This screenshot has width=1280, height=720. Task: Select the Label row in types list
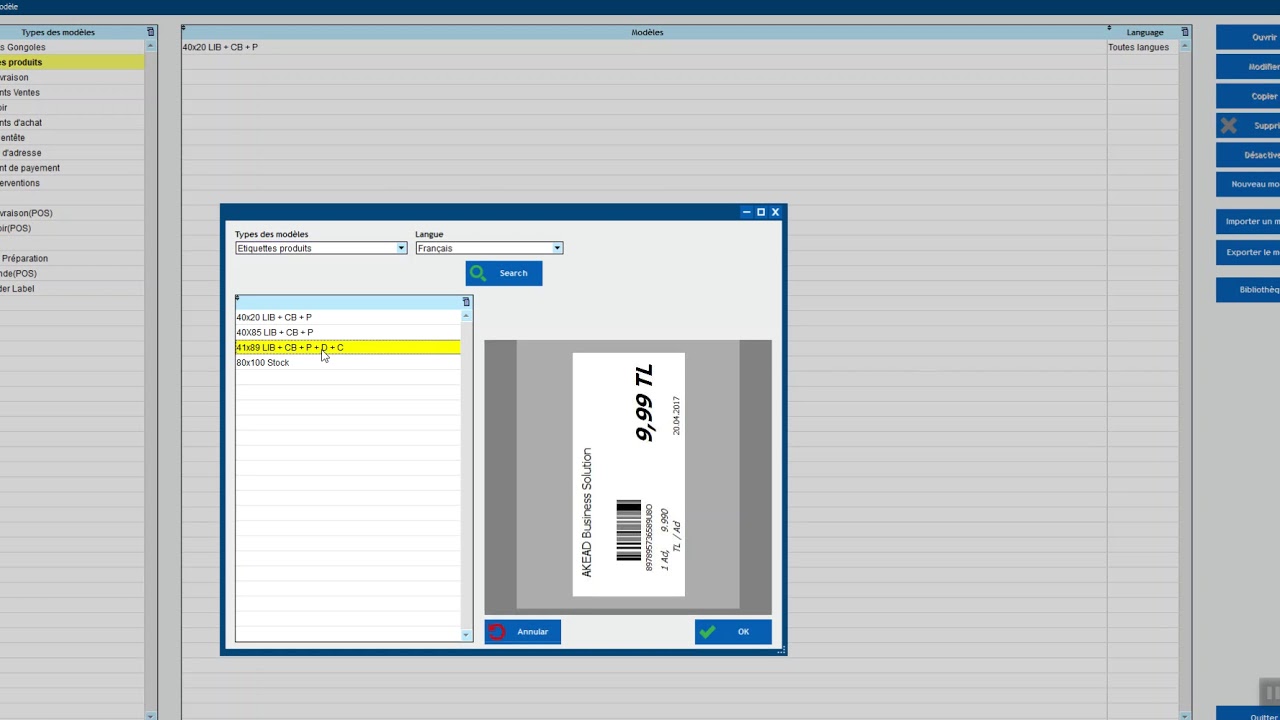pos(72,288)
